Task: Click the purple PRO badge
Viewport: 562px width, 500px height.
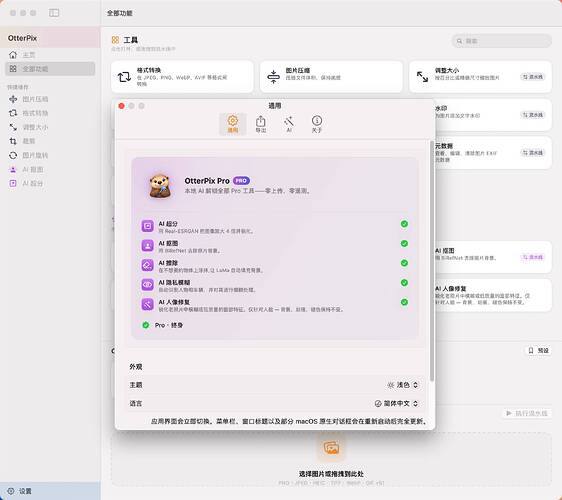Action: click(x=241, y=181)
